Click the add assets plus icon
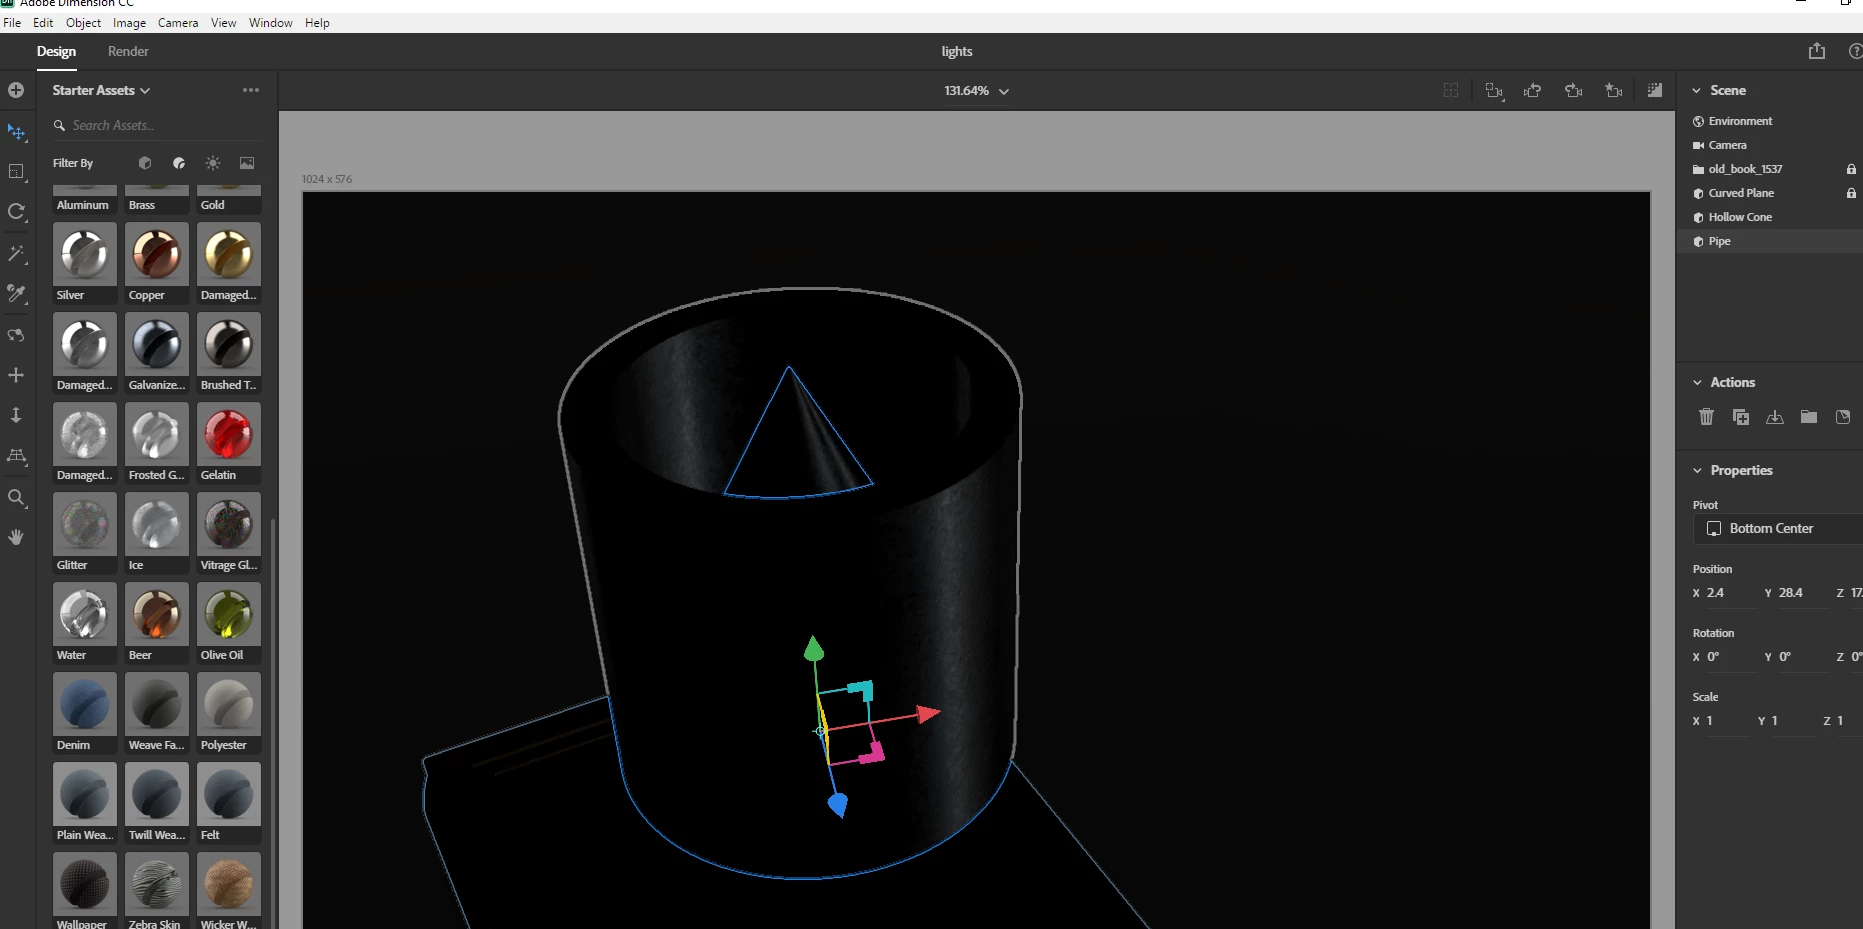This screenshot has height=929, width=1863. point(16,90)
